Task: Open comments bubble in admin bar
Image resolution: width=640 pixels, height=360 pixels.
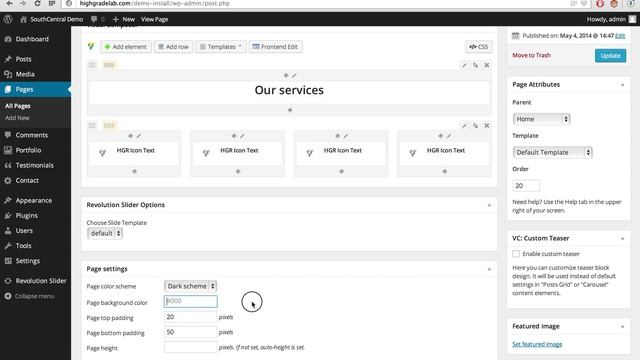Action: (x=97, y=19)
